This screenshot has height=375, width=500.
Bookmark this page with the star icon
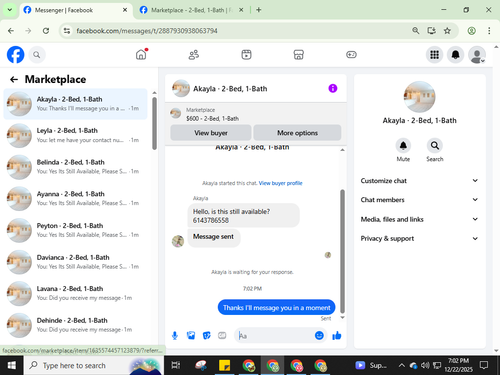[x=447, y=31]
